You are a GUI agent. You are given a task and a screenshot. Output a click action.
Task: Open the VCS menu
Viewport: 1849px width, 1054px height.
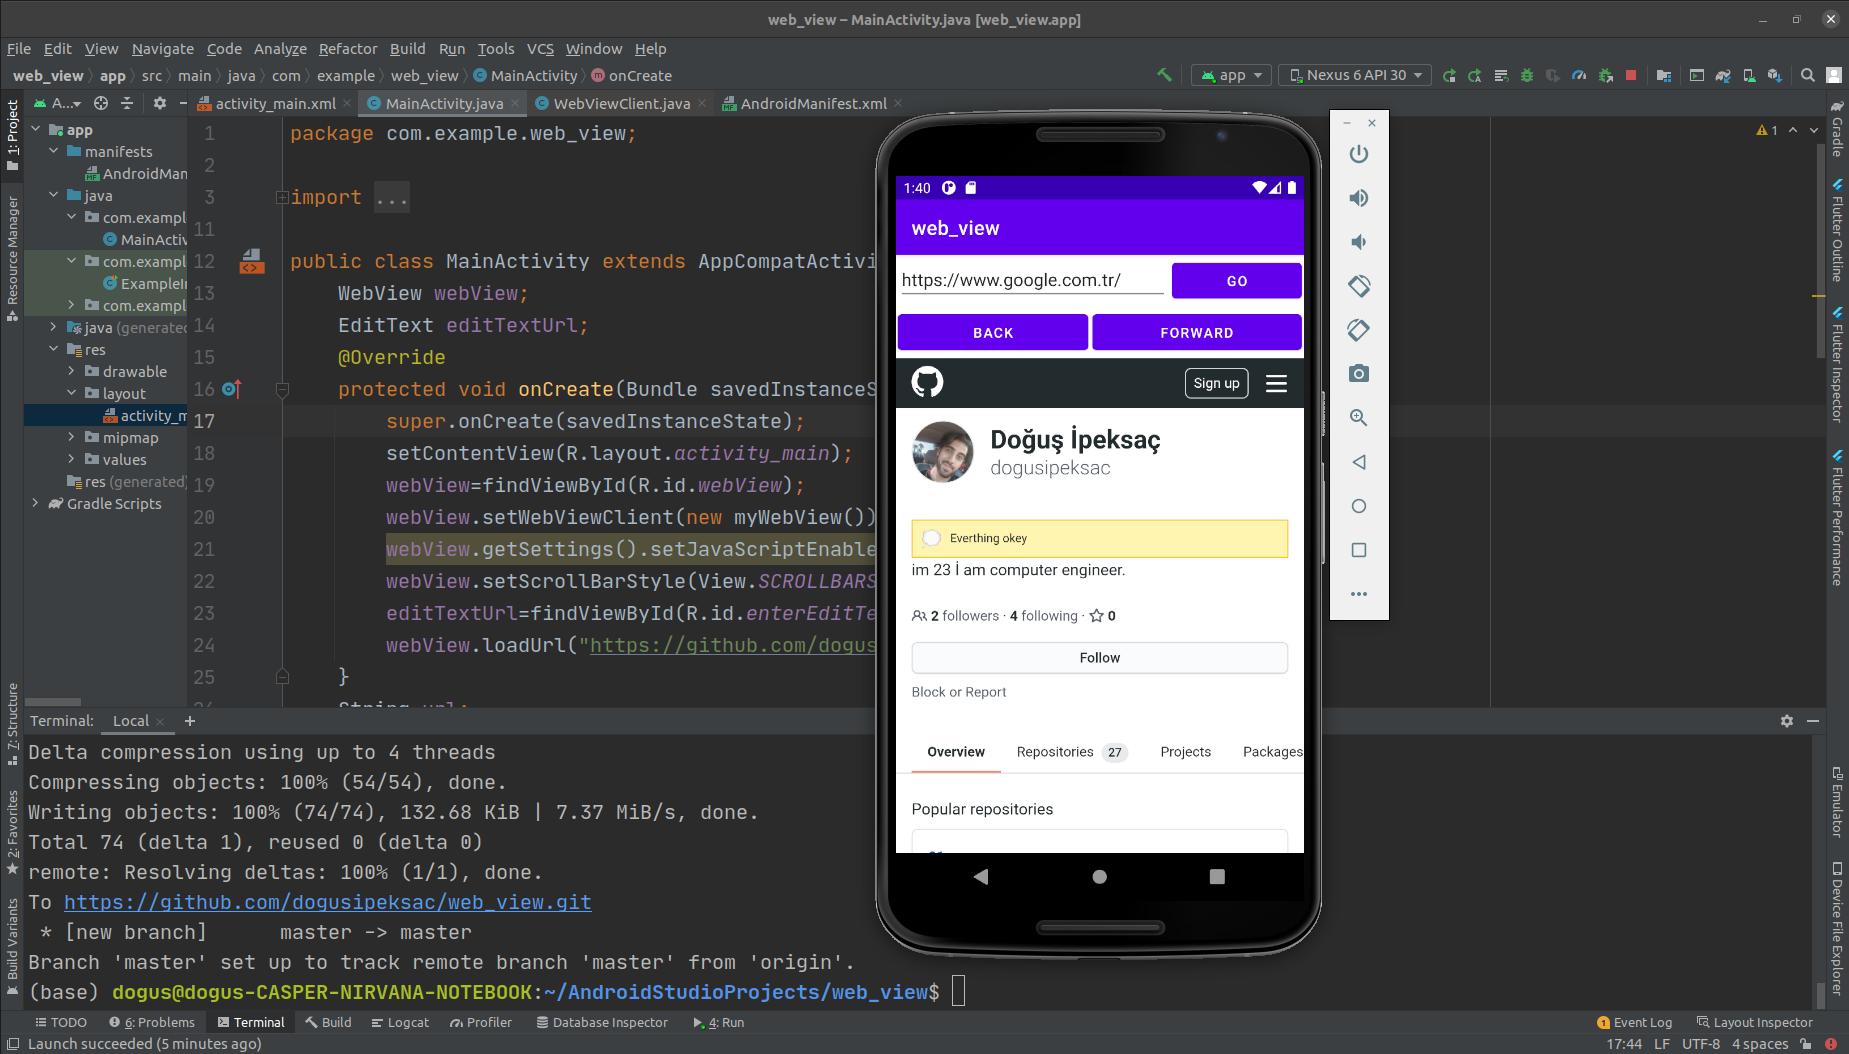pos(540,49)
